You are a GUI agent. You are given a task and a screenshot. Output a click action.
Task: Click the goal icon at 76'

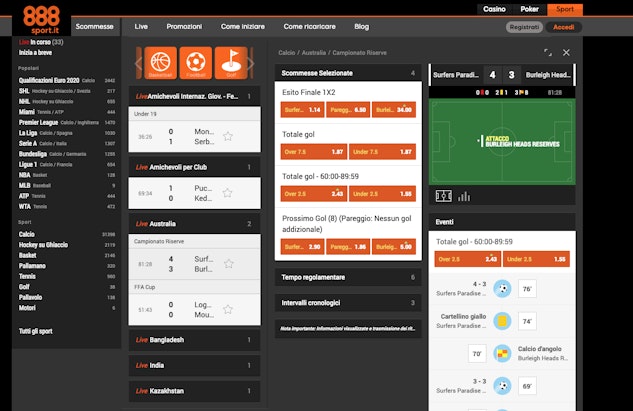pos(502,289)
